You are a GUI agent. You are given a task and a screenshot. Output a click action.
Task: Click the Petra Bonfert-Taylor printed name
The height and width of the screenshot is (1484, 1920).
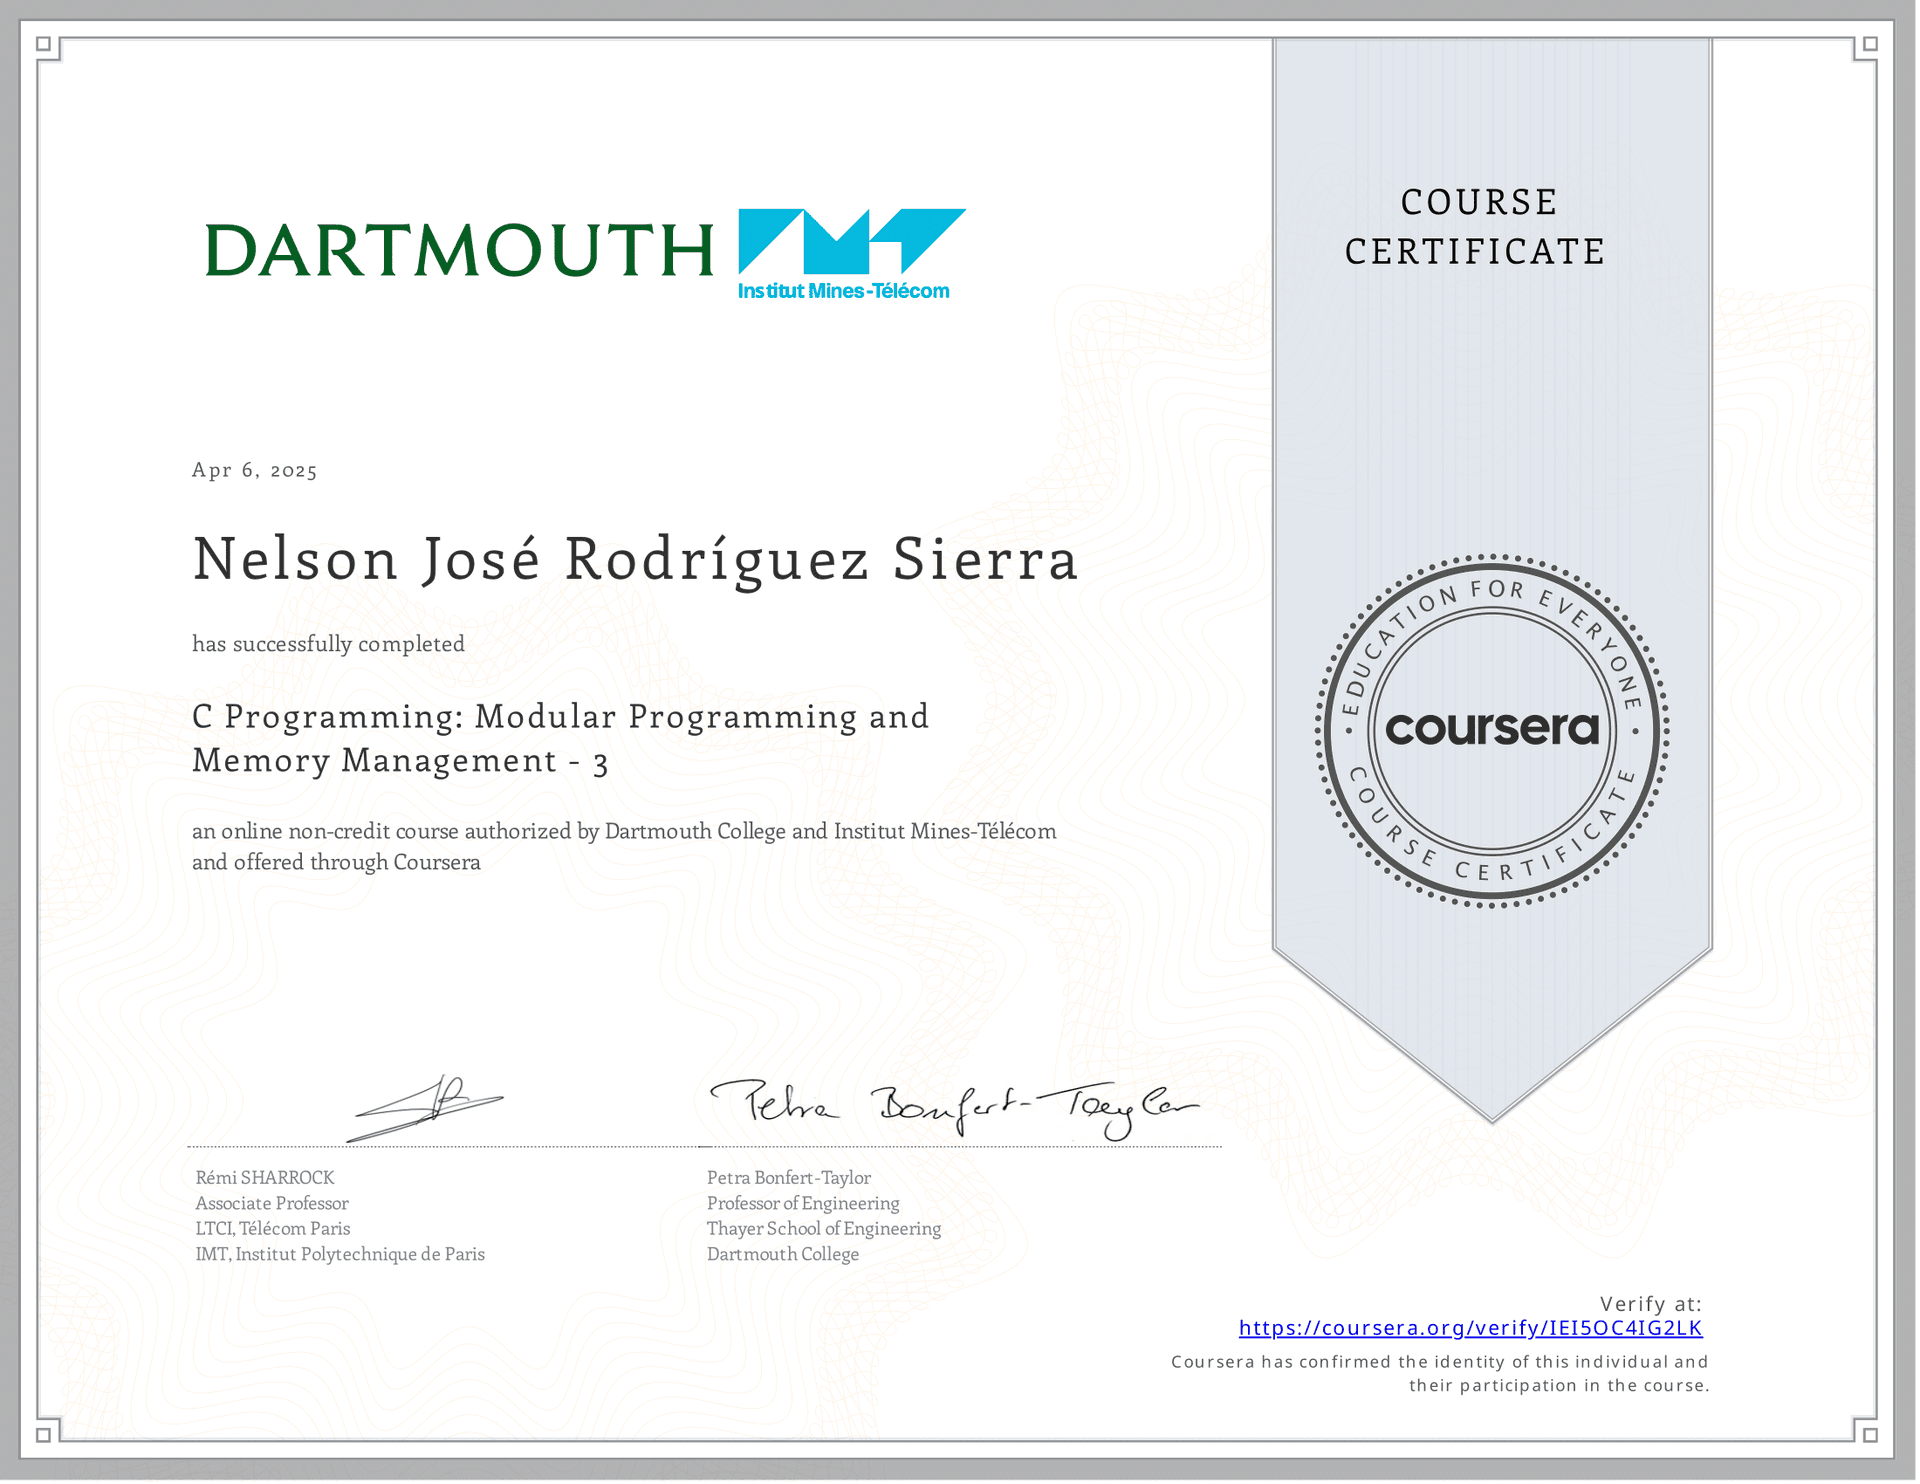789,1179
